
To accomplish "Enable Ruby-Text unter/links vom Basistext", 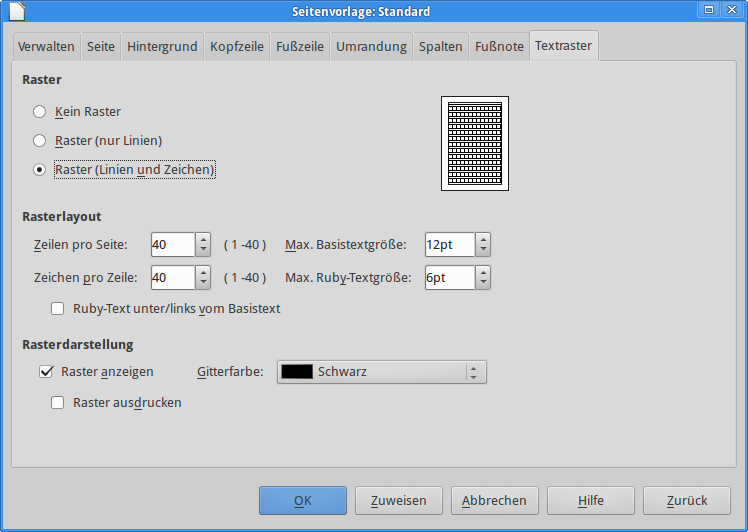I will point(58,309).
